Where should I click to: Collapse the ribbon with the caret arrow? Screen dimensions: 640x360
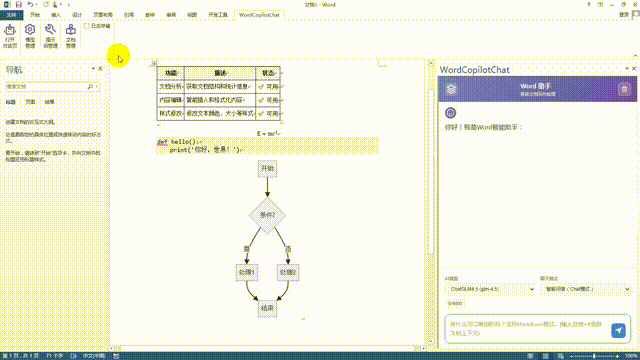click(635, 56)
